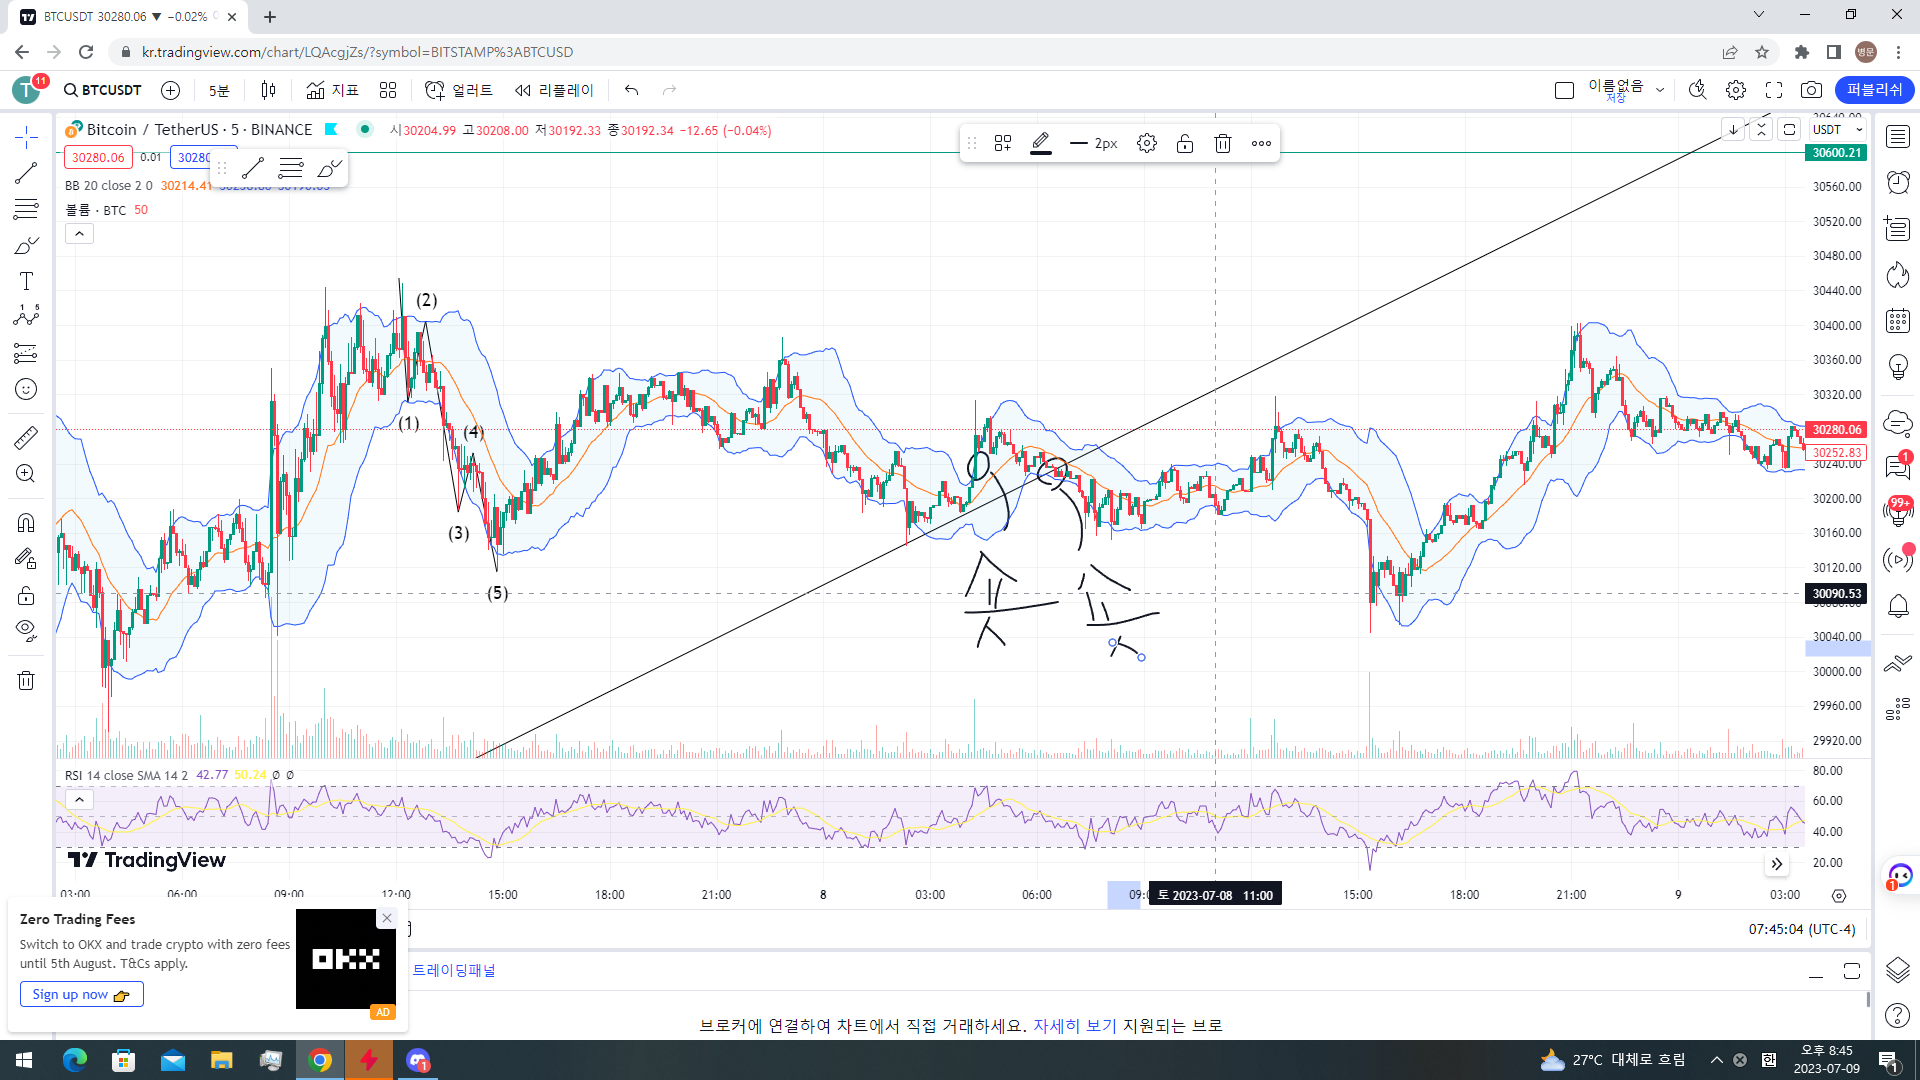The height and width of the screenshot is (1080, 1920).
Task: Open a new browser tab
Action: point(270,17)
